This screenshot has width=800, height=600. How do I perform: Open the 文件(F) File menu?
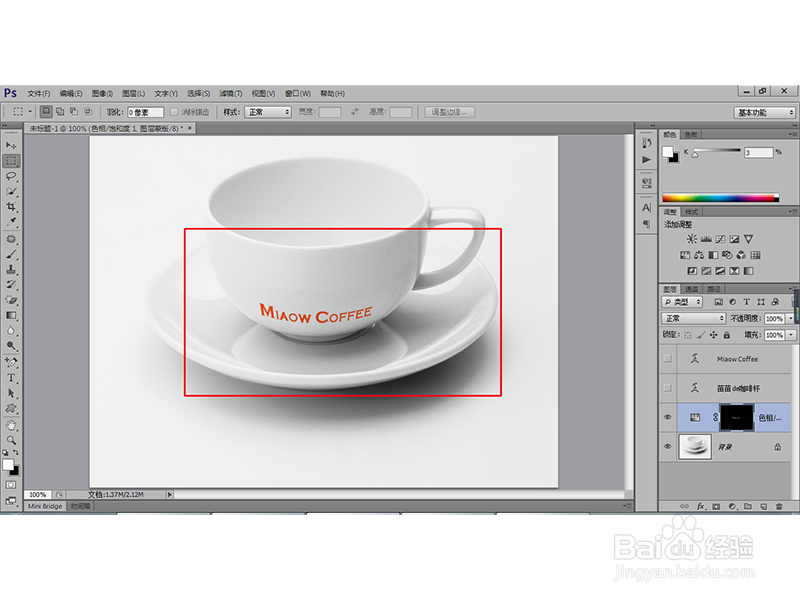click(39, 93)
